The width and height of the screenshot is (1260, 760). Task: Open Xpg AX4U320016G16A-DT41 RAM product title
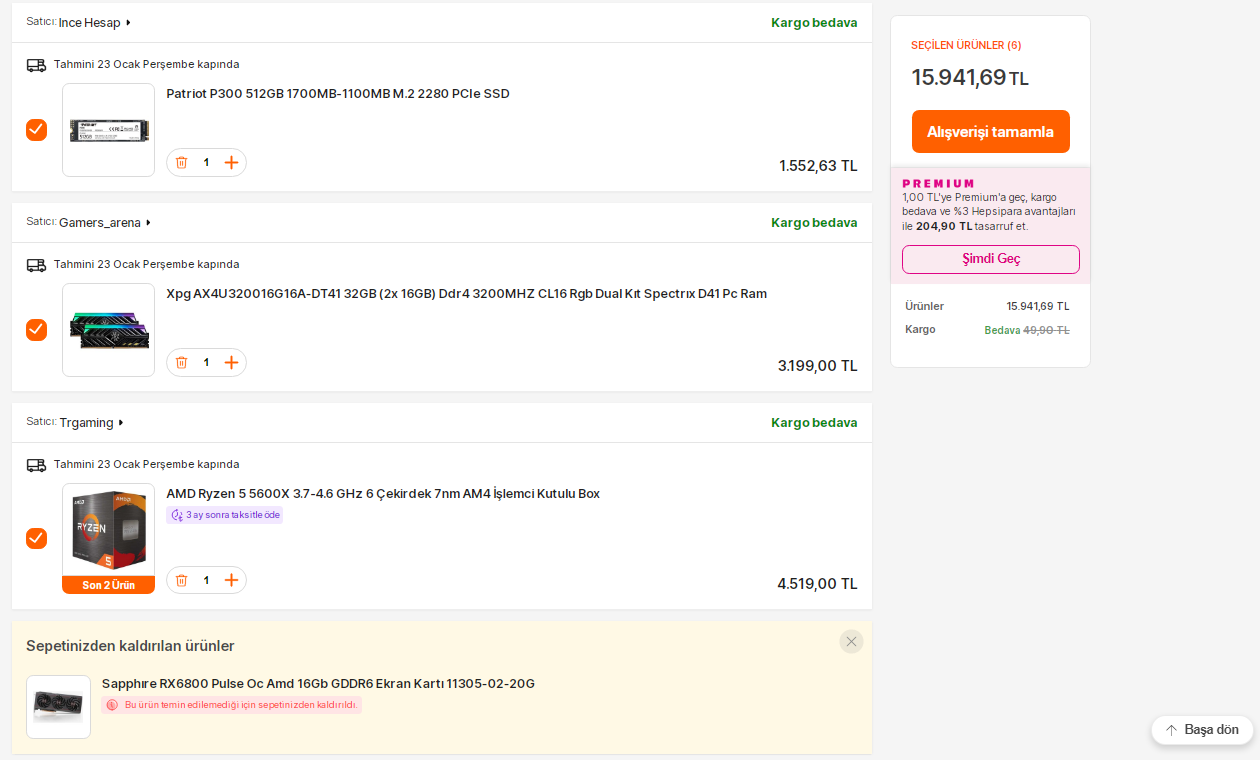pos(467,294)
